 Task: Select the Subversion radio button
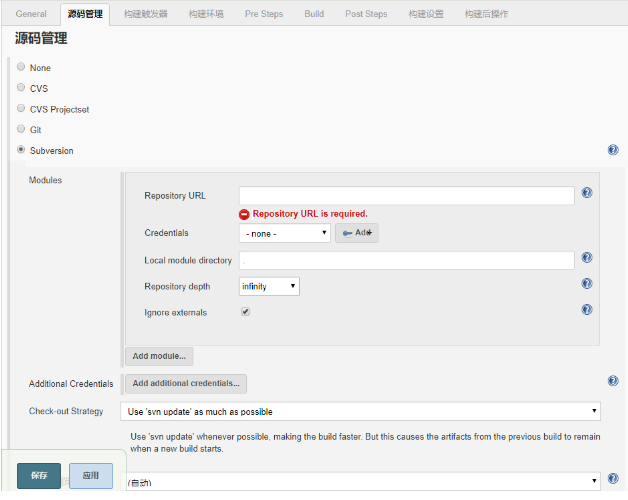21,149
